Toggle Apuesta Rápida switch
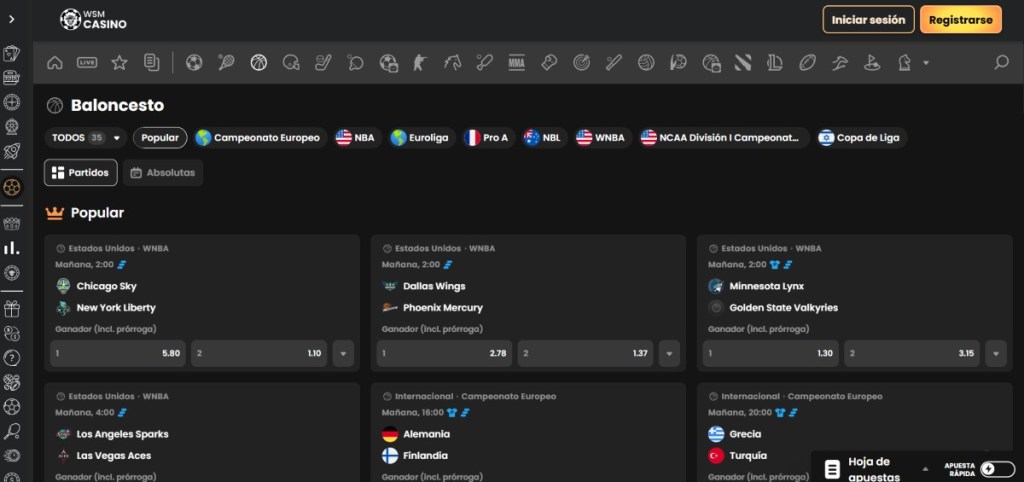The width and height of the screenshot is (1024, 482). pyautogui.click(x=997, y=469)
